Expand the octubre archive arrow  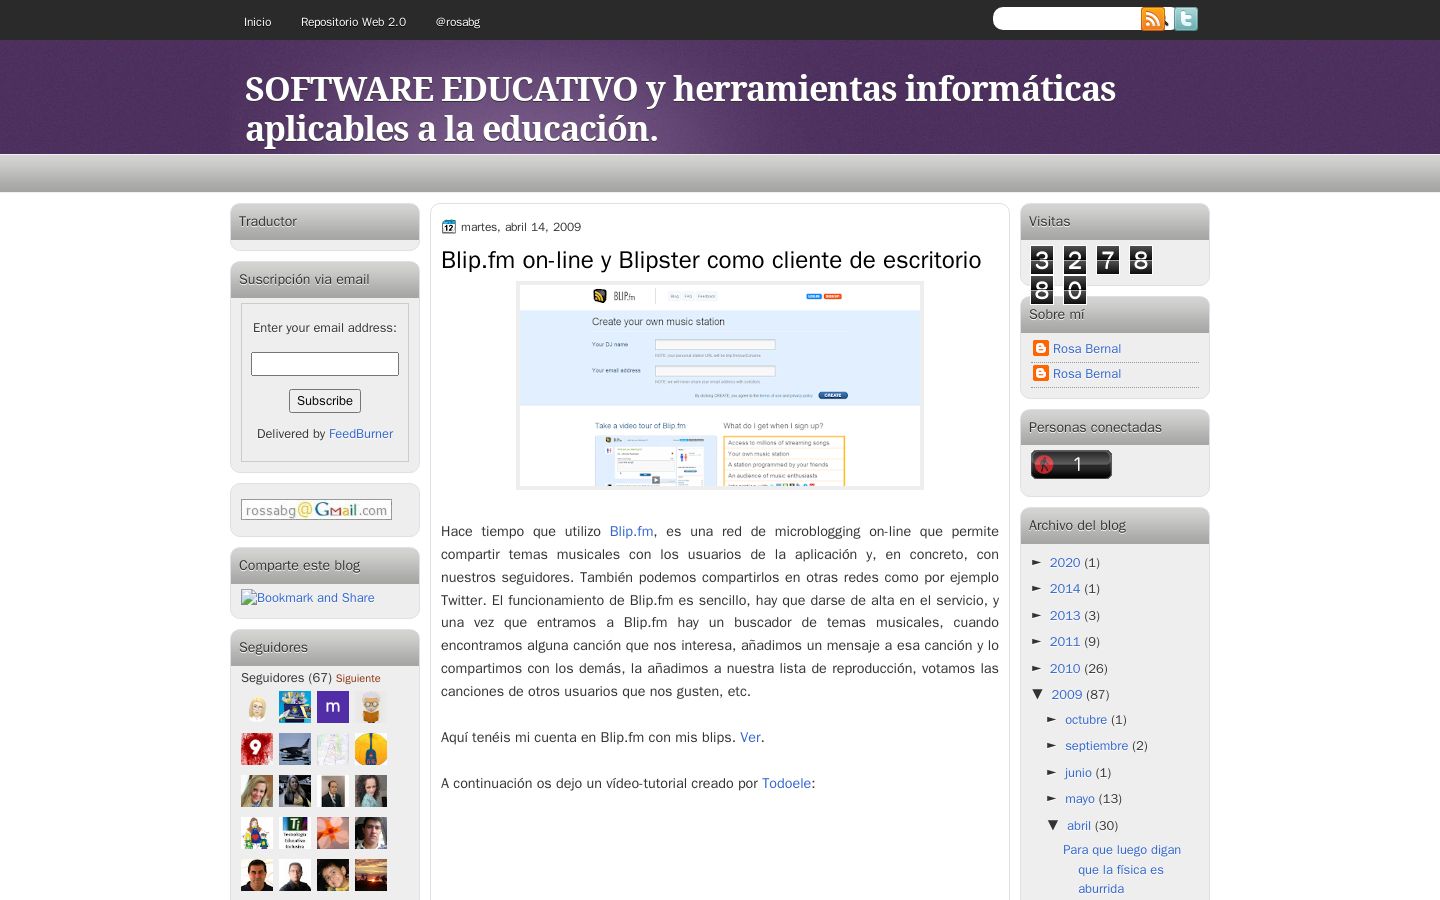(1053, 720)
